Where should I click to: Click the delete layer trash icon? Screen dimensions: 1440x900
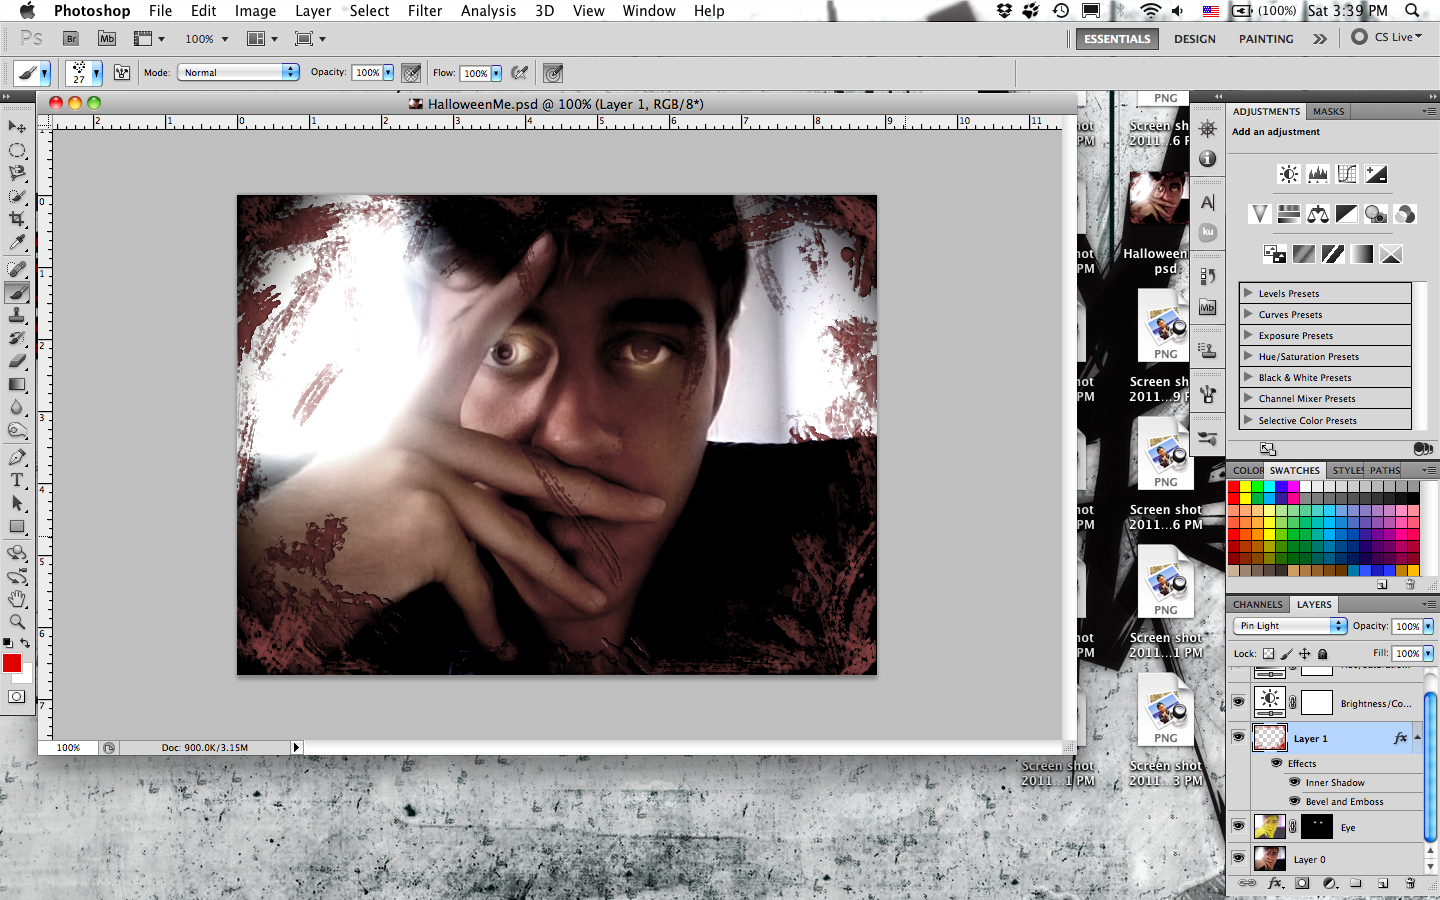1410,883
